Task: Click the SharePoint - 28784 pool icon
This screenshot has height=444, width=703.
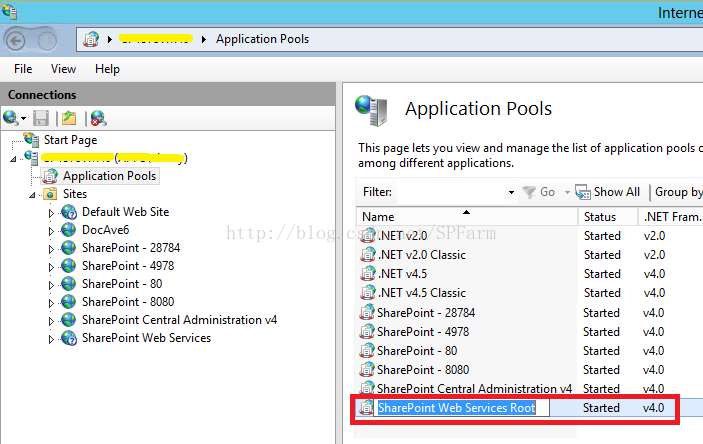Action: point(367,312)
